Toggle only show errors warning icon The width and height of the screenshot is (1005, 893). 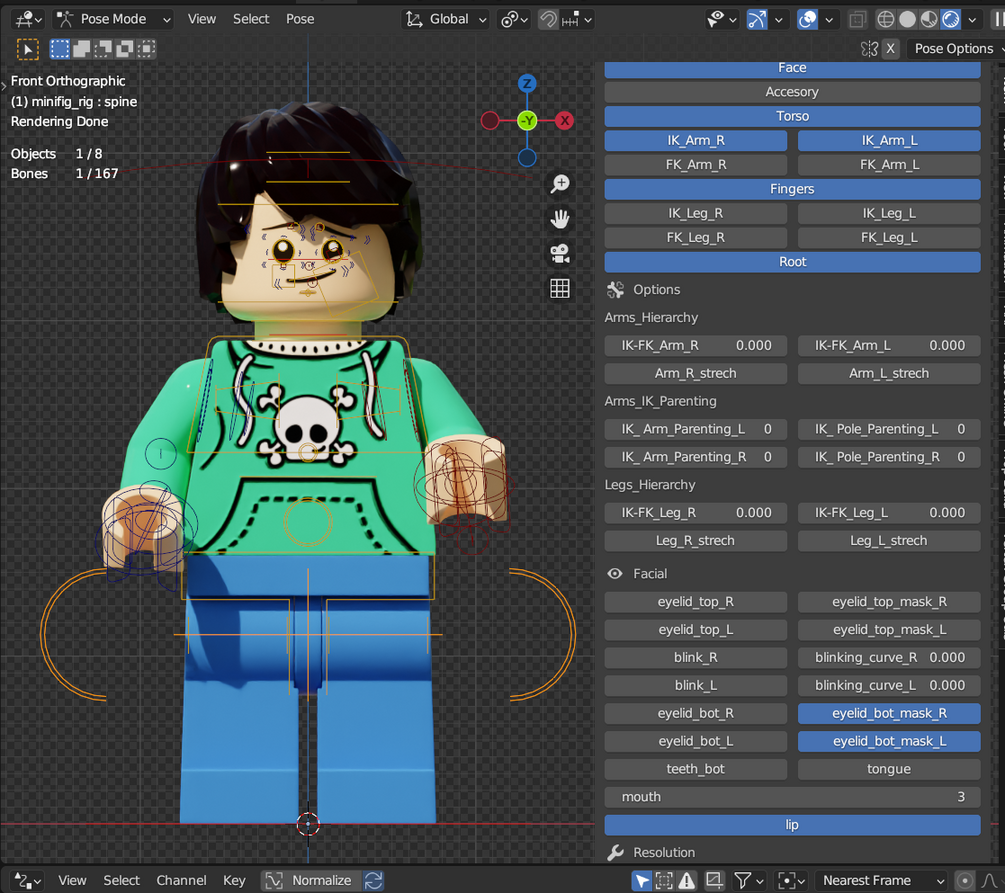click(x=686, y=881)
